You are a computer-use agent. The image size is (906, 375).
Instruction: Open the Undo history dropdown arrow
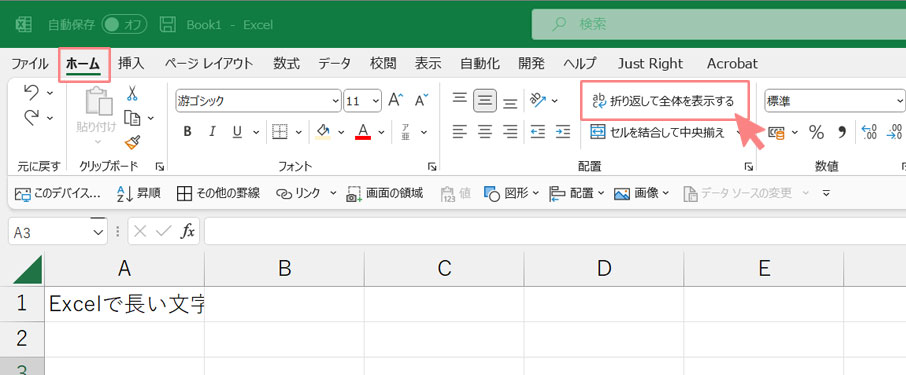(x=50, y=93)
